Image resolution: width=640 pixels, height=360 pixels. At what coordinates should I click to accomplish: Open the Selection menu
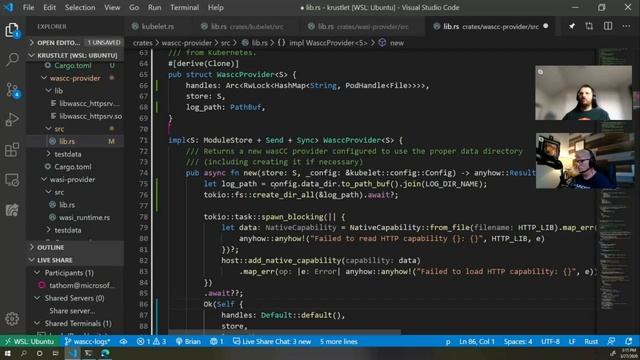click(x=80, y=7)
